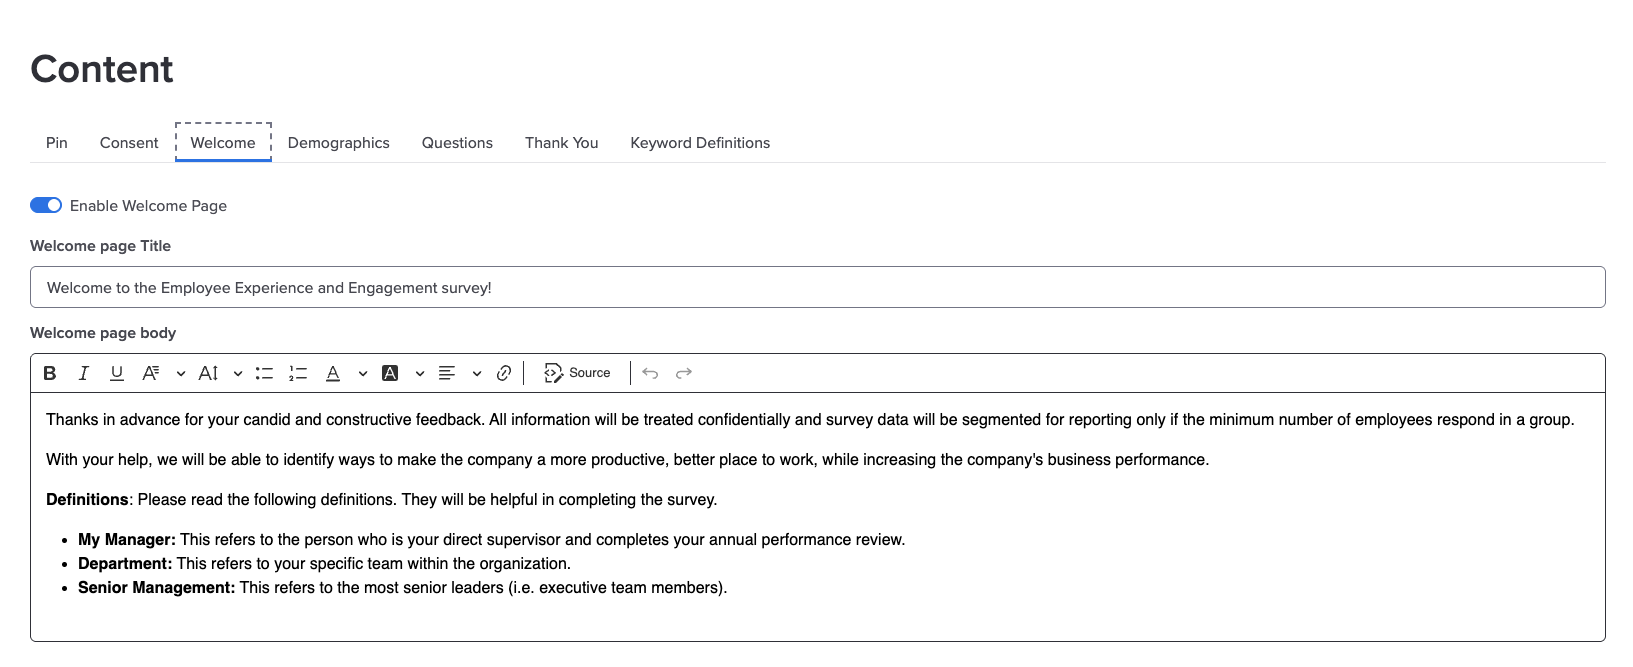Open the text alignment dropdown
The image size is (1633, 667).
click(x=460, y=373)
